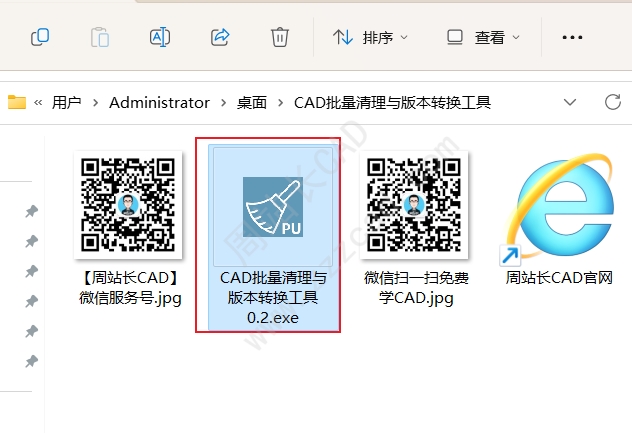Expand chevron after 桌面 breadcrumb
This screenshot has height=433, width=632.
281,103
